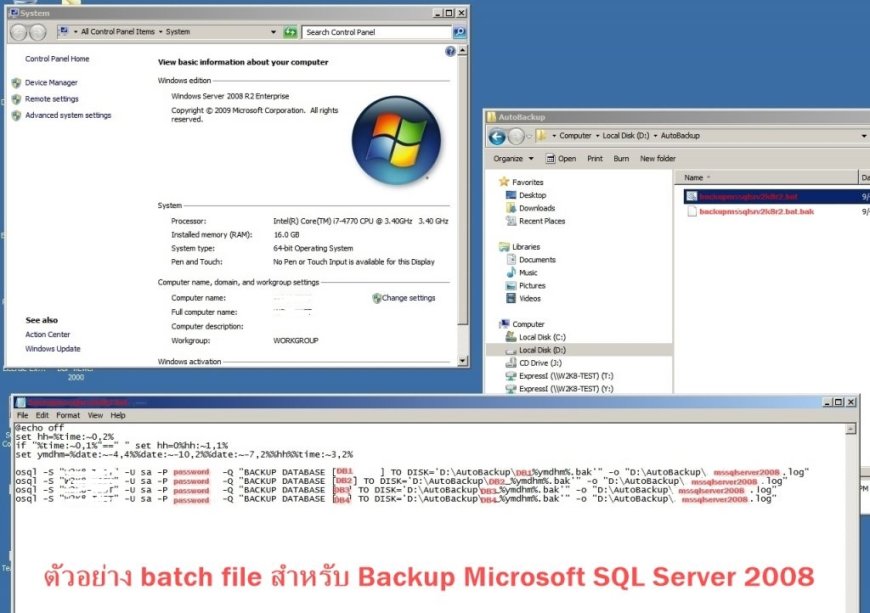Click the Forward button in System window
This screenshot has width=870, height=613.
point(38,32)
